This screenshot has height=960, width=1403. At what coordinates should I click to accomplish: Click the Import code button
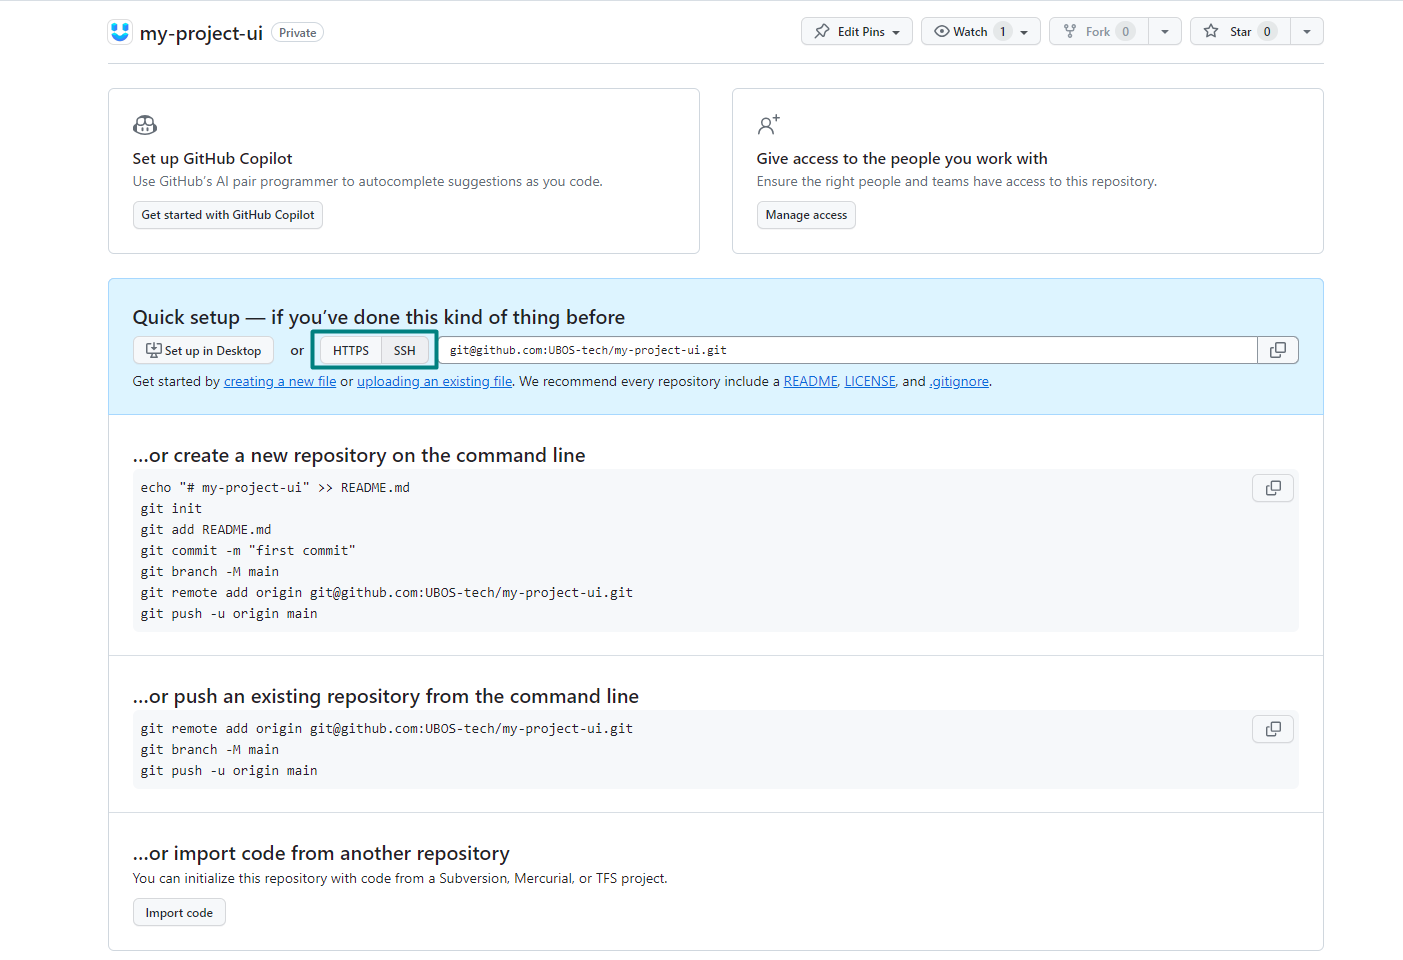179,912
